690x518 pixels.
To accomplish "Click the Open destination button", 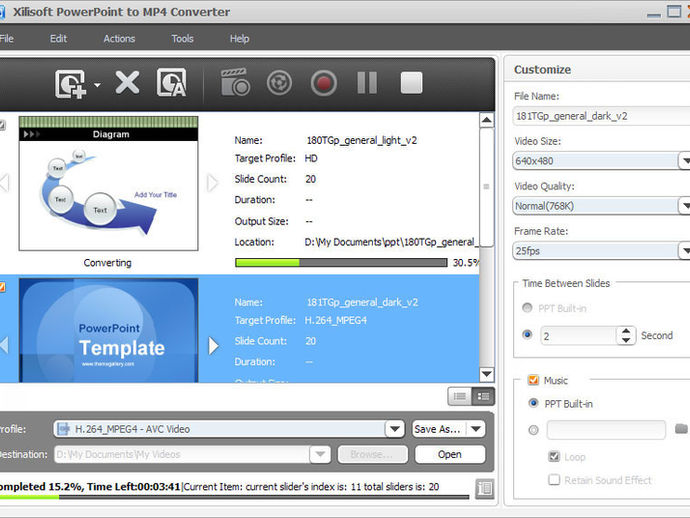I will click(x=450, y=454).
